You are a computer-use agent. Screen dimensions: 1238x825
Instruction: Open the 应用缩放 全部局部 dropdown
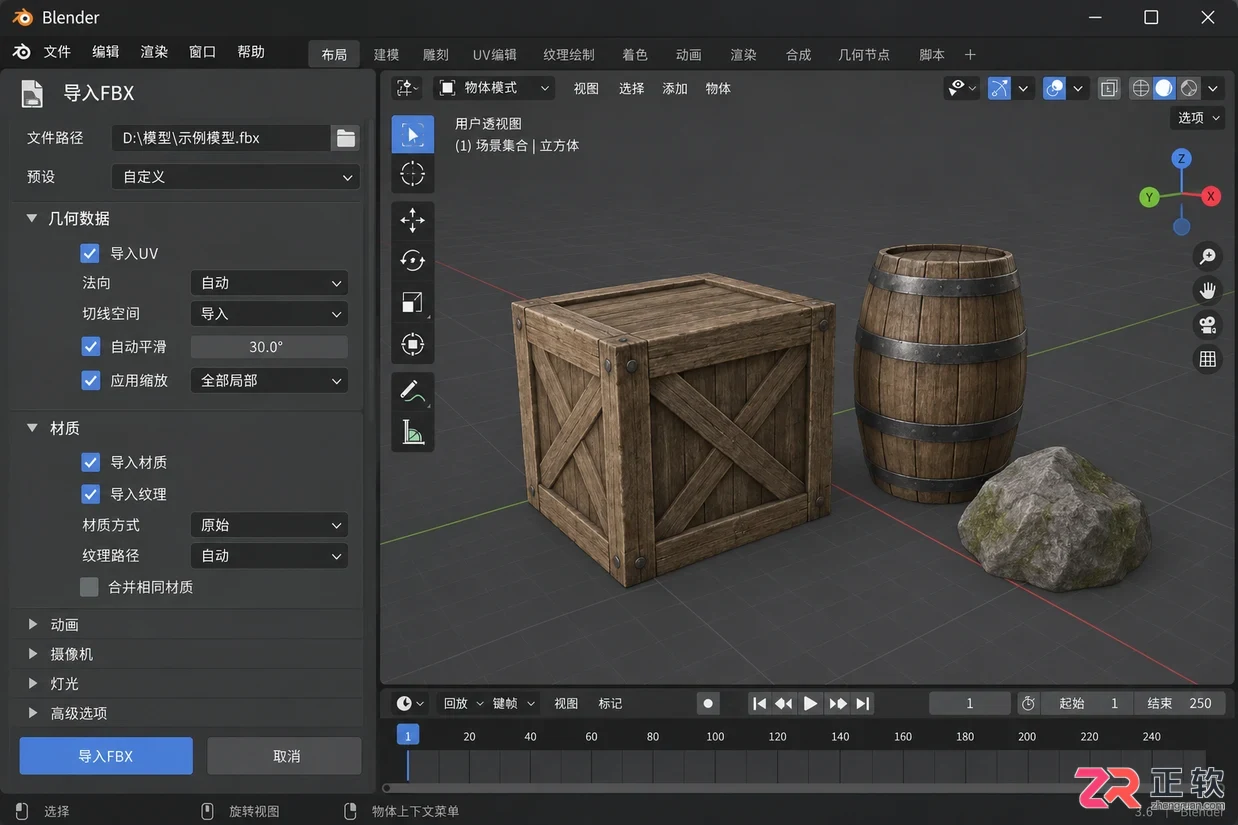point(269,380)
